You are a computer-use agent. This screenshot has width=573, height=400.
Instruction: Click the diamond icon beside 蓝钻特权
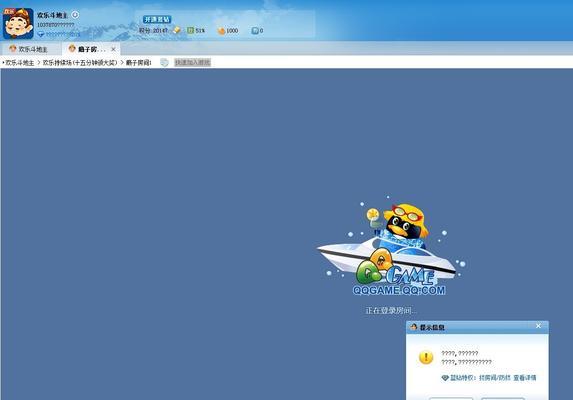coord(445,378)
